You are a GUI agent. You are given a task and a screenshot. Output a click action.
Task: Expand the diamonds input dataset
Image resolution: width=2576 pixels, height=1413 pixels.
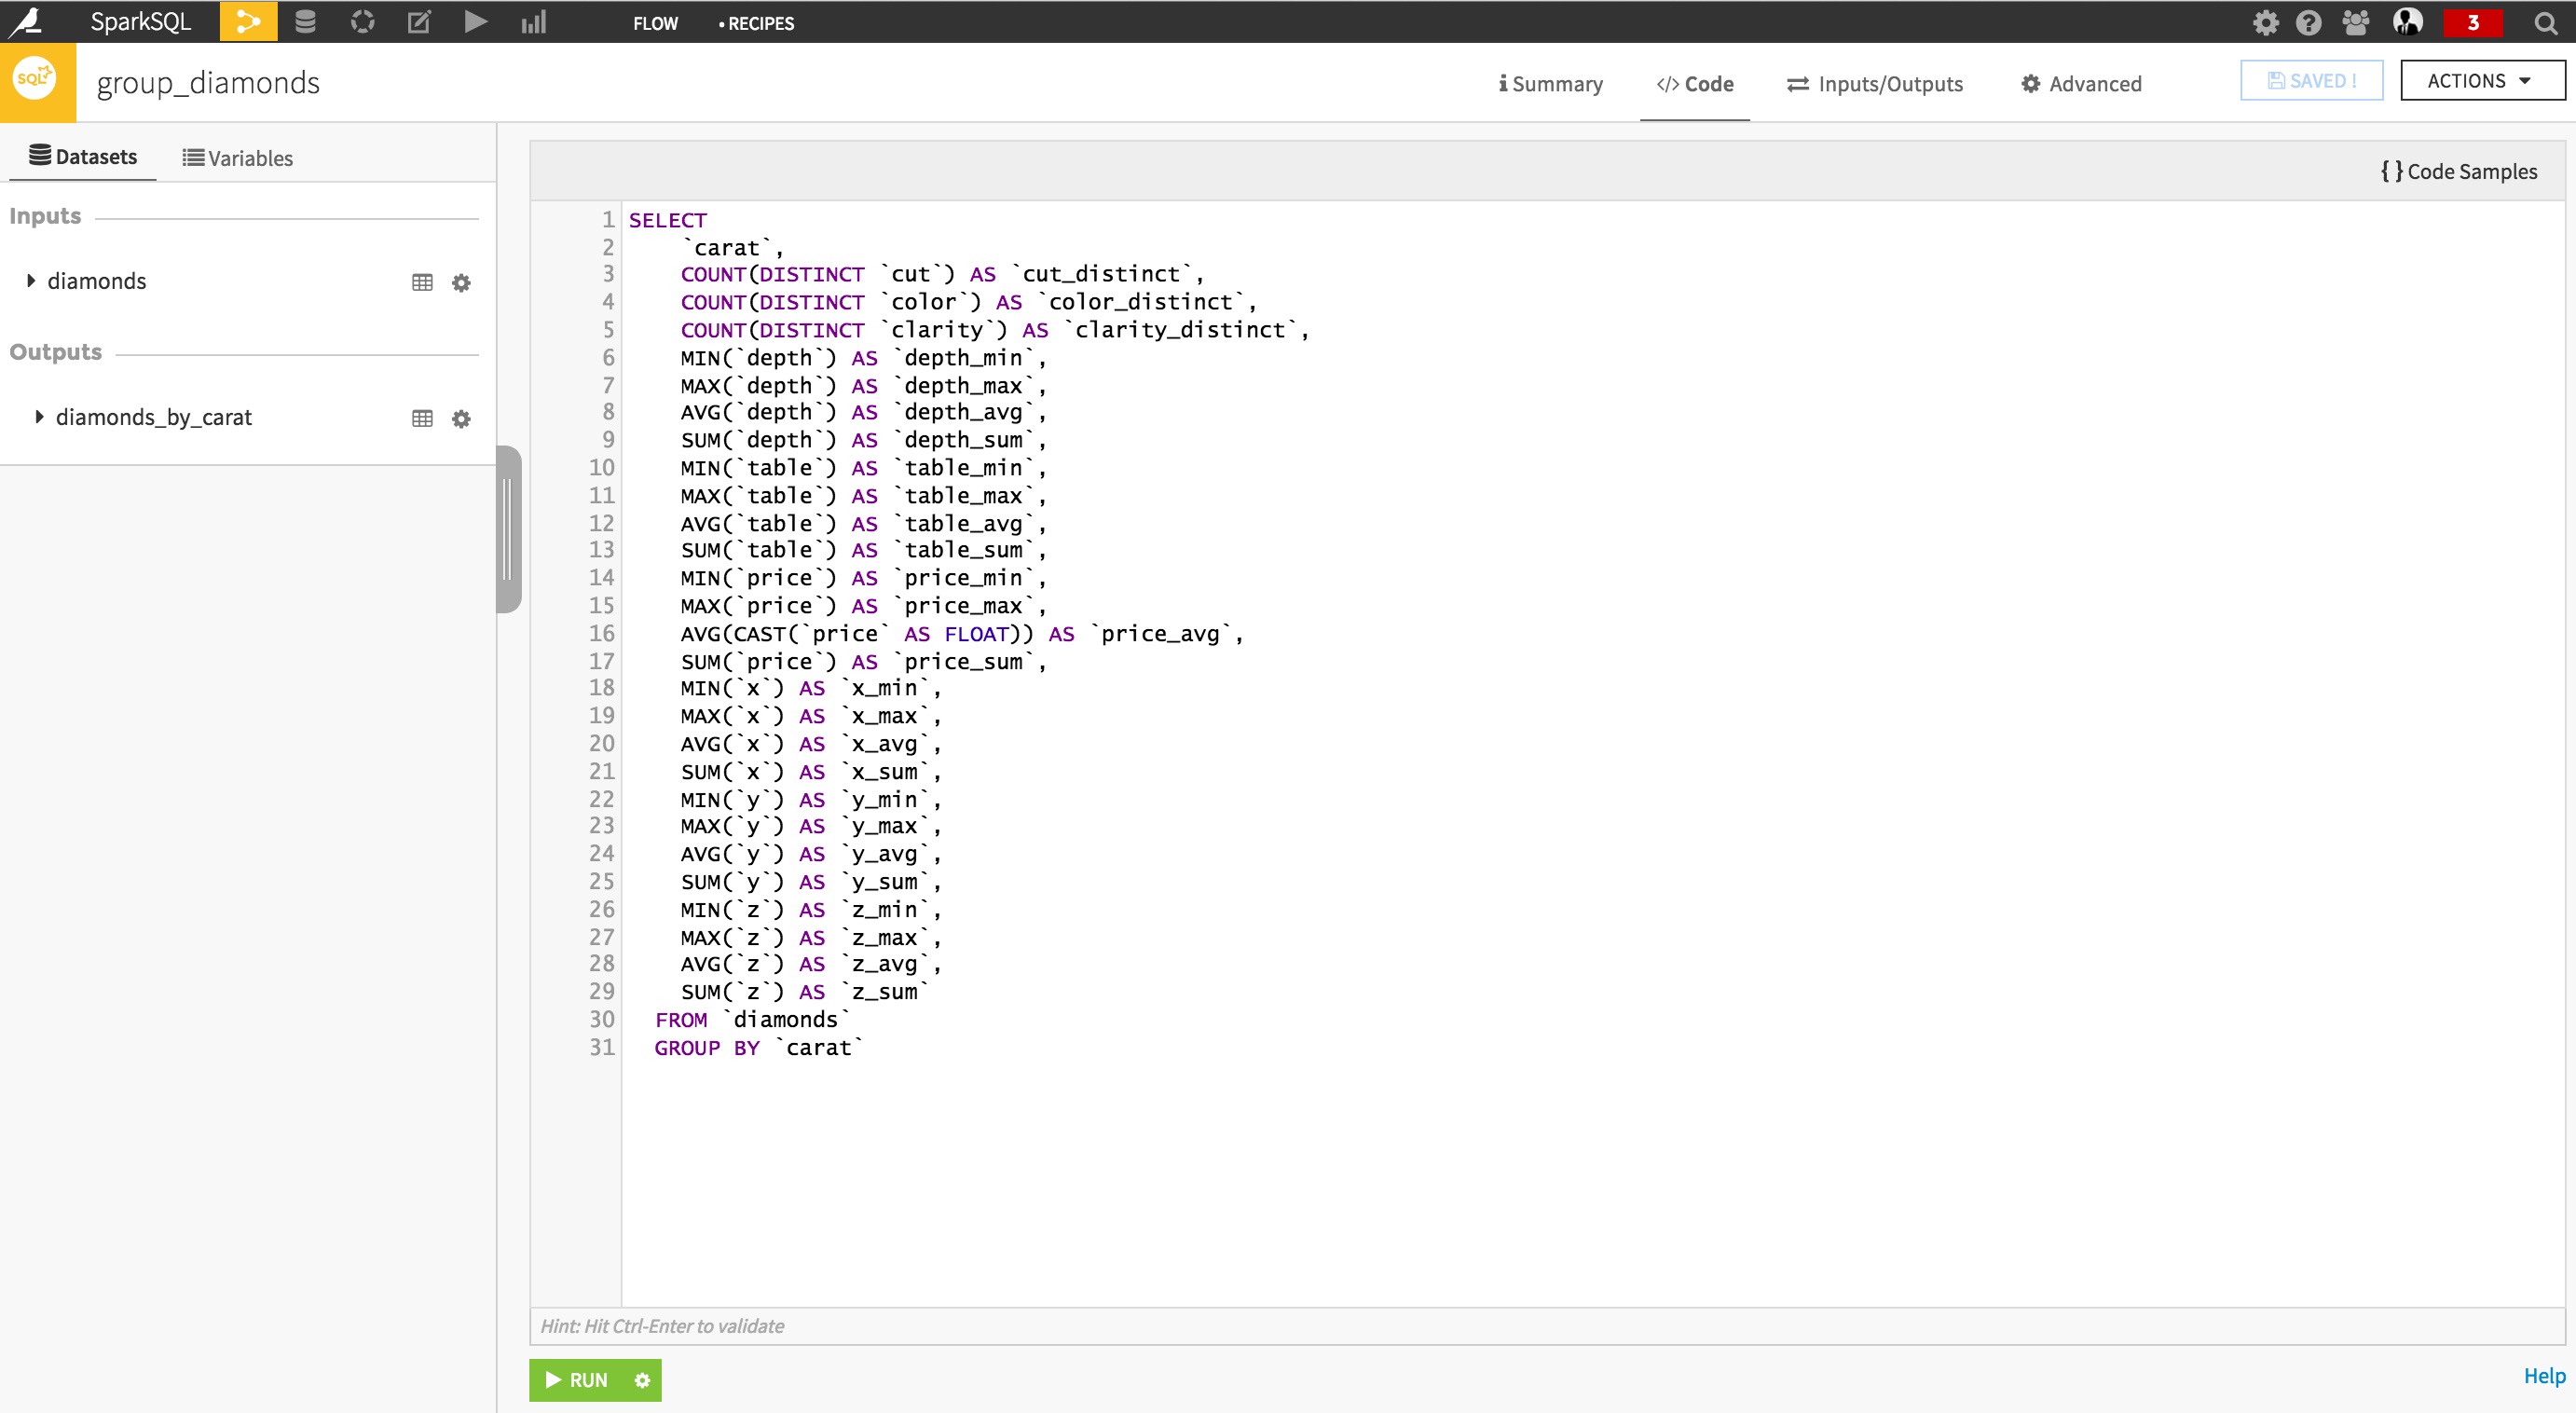[x=30, y=281]
